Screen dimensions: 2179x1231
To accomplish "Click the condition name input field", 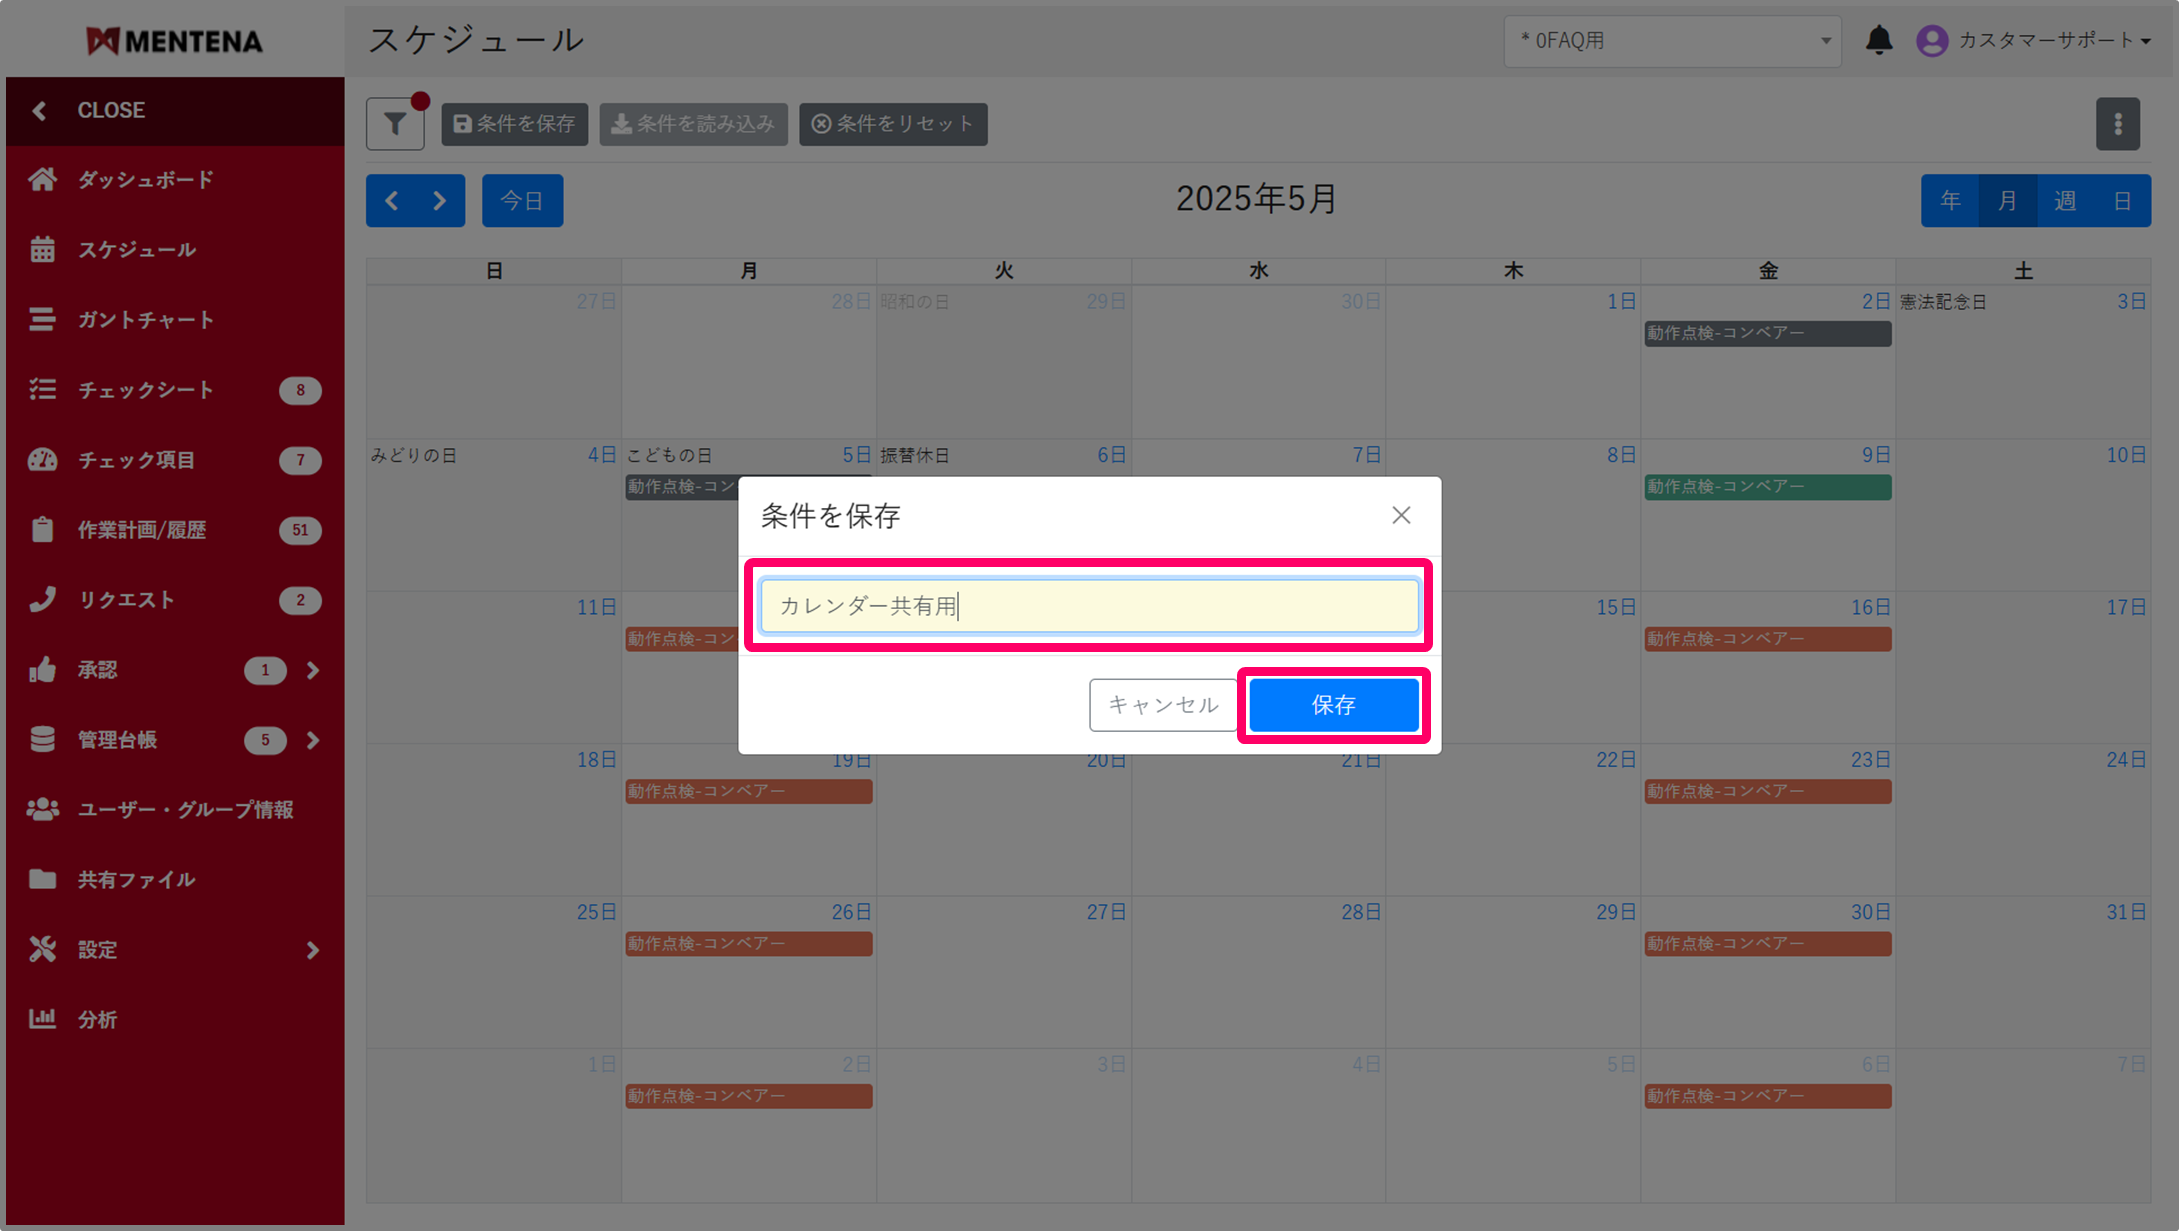I will [x=1088, y=606].
